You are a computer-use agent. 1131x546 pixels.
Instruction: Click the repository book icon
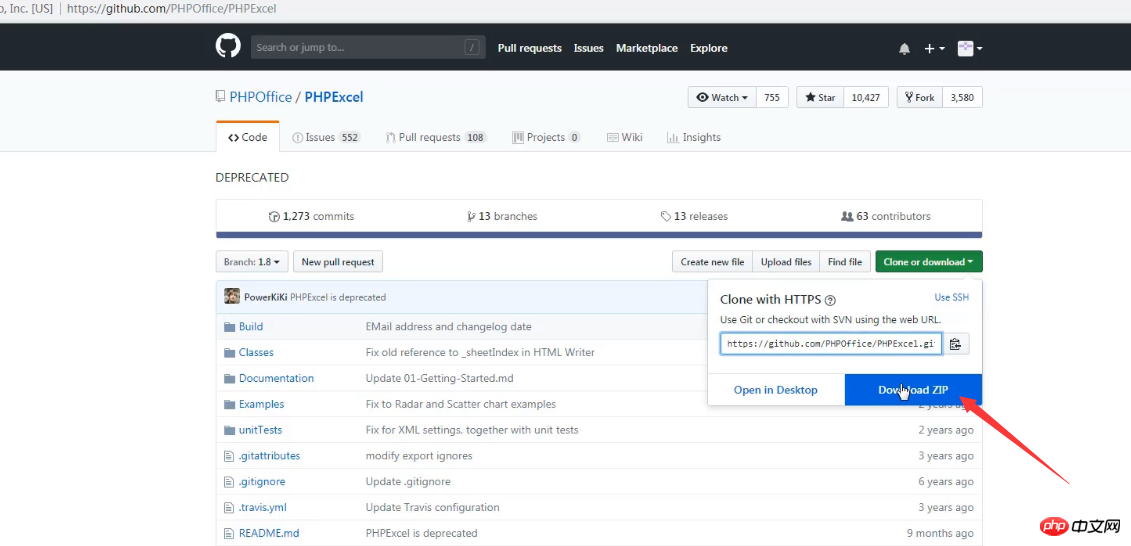[220, 97]
